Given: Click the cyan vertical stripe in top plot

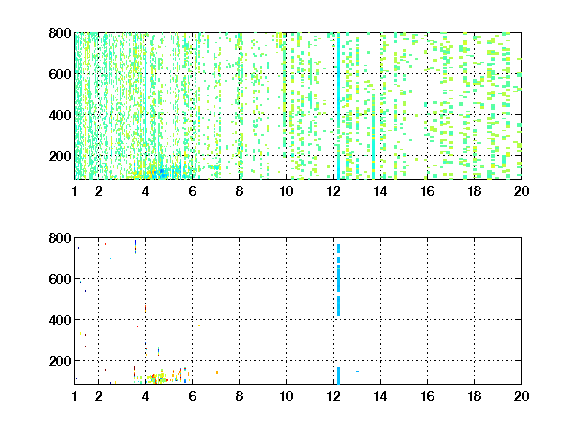Looking at the screenshot, I should click(x=338, y=107).
